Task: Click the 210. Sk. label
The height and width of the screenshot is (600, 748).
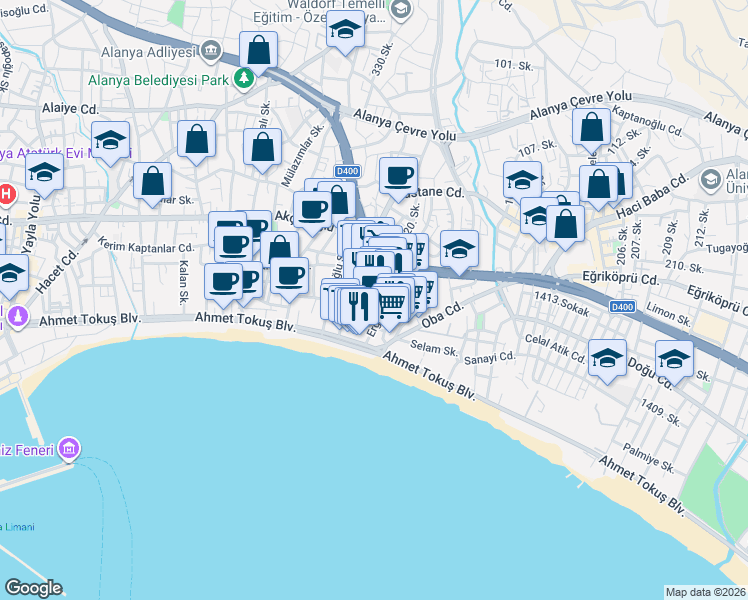Action: pos(684,267)
